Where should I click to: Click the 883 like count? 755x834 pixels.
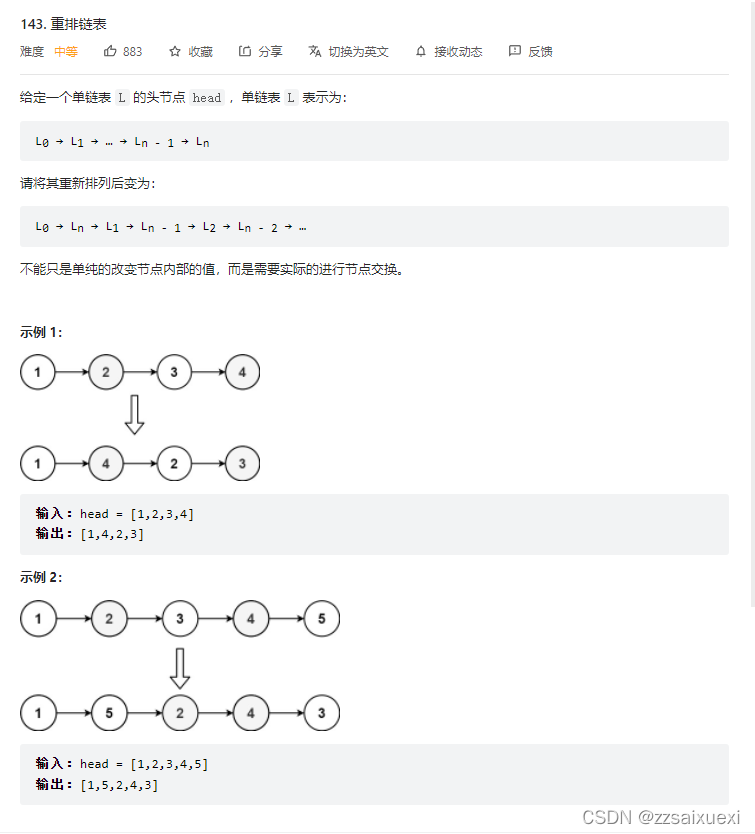tap(131, 51)
